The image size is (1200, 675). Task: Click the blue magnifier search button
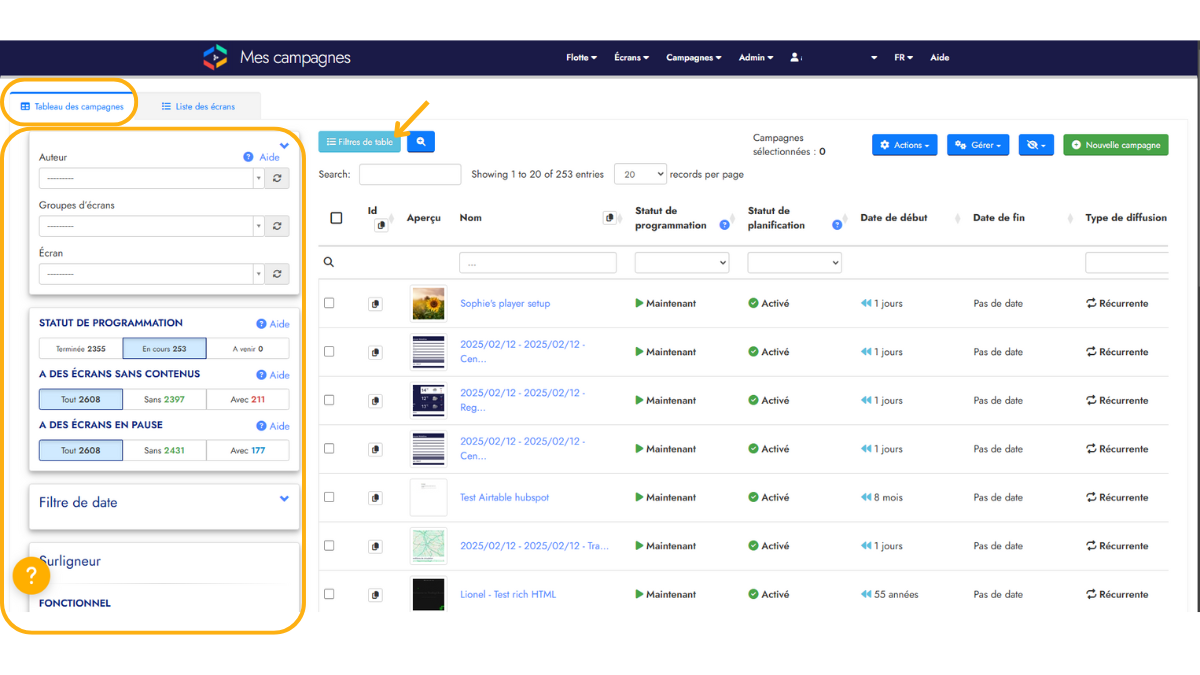[421, 143]
